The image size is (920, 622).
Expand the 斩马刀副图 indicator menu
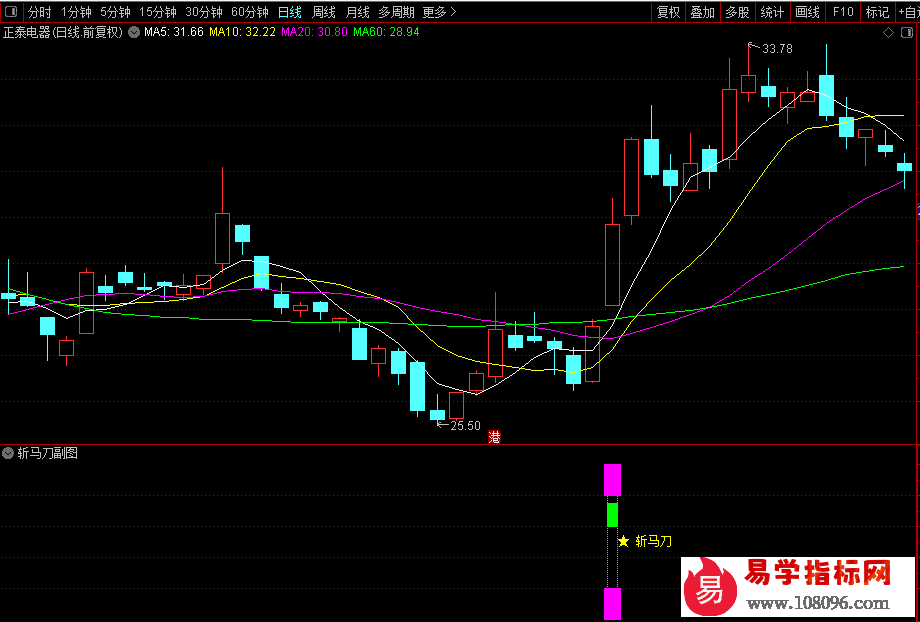[x=9, y=453]
